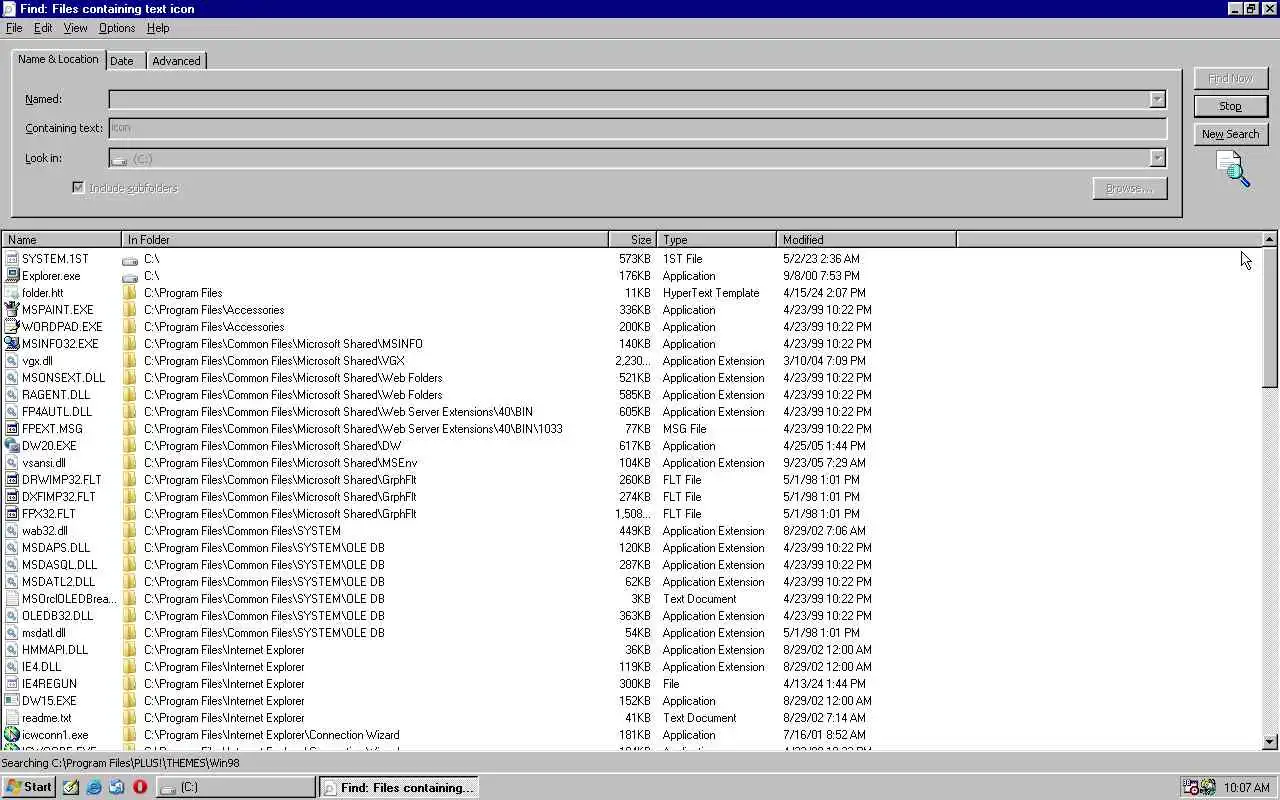Click the 10:07 AM clock
Screen dimensions: 1280x800
(x=1246, y=787)
